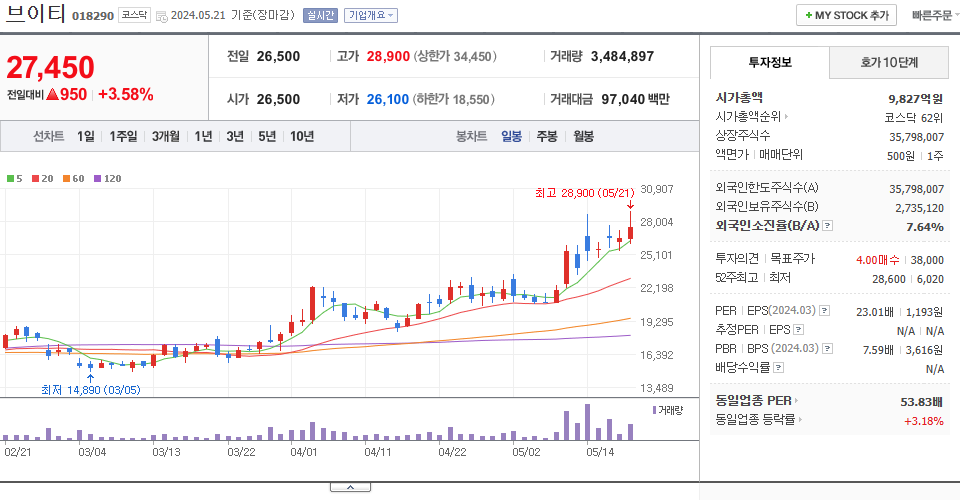Switch to the 투자정보 tab
The image size is (960, 500).
[770, 62]
